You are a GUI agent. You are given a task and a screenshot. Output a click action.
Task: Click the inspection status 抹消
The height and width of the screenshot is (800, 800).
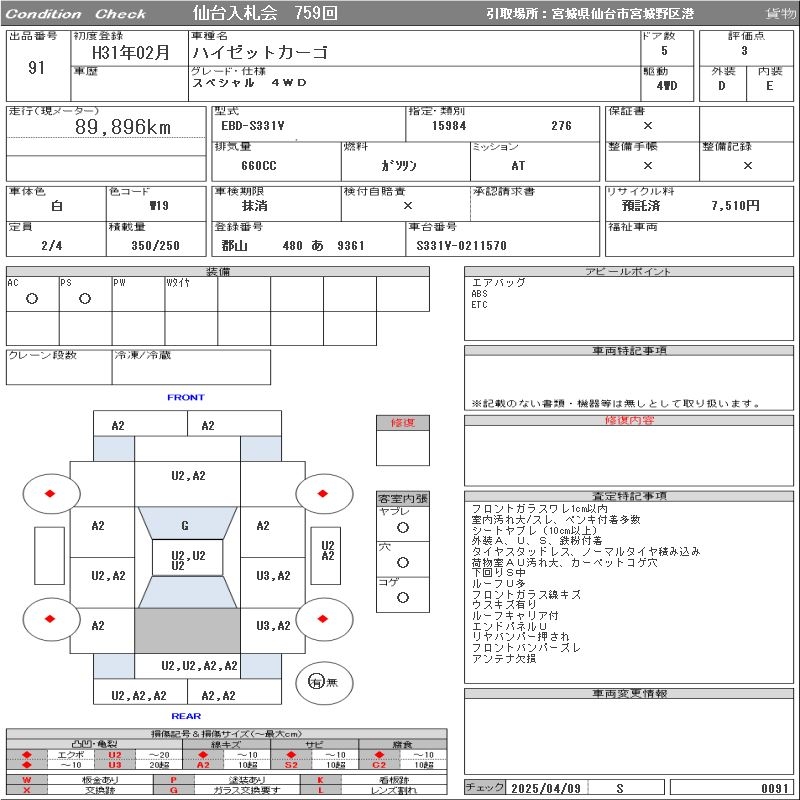[x=255, y=206]
